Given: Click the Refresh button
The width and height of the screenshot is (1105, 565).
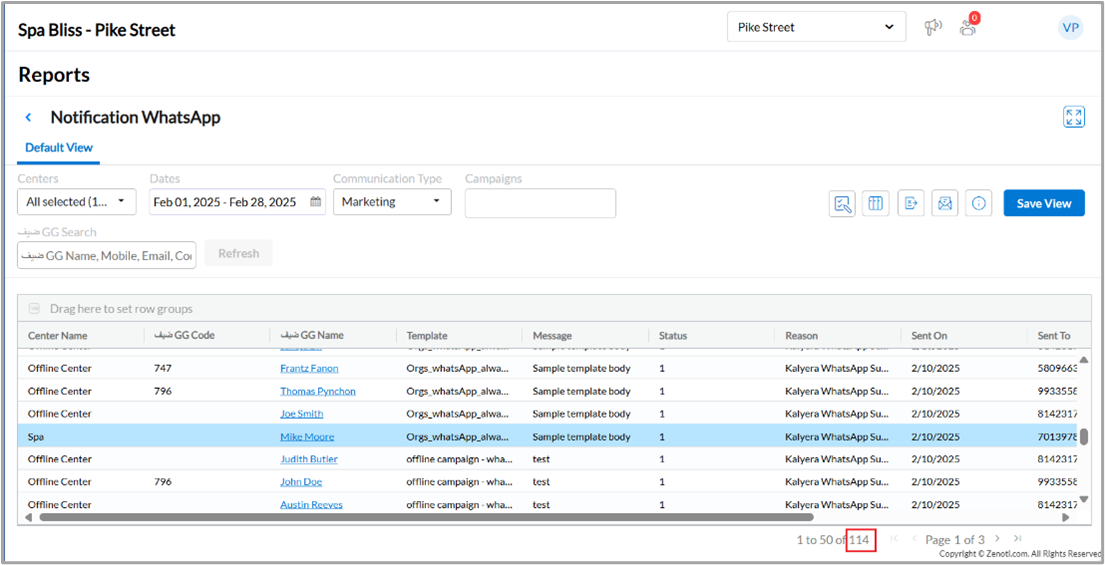Looking at the screenshot, I should (x=238, y=254).
